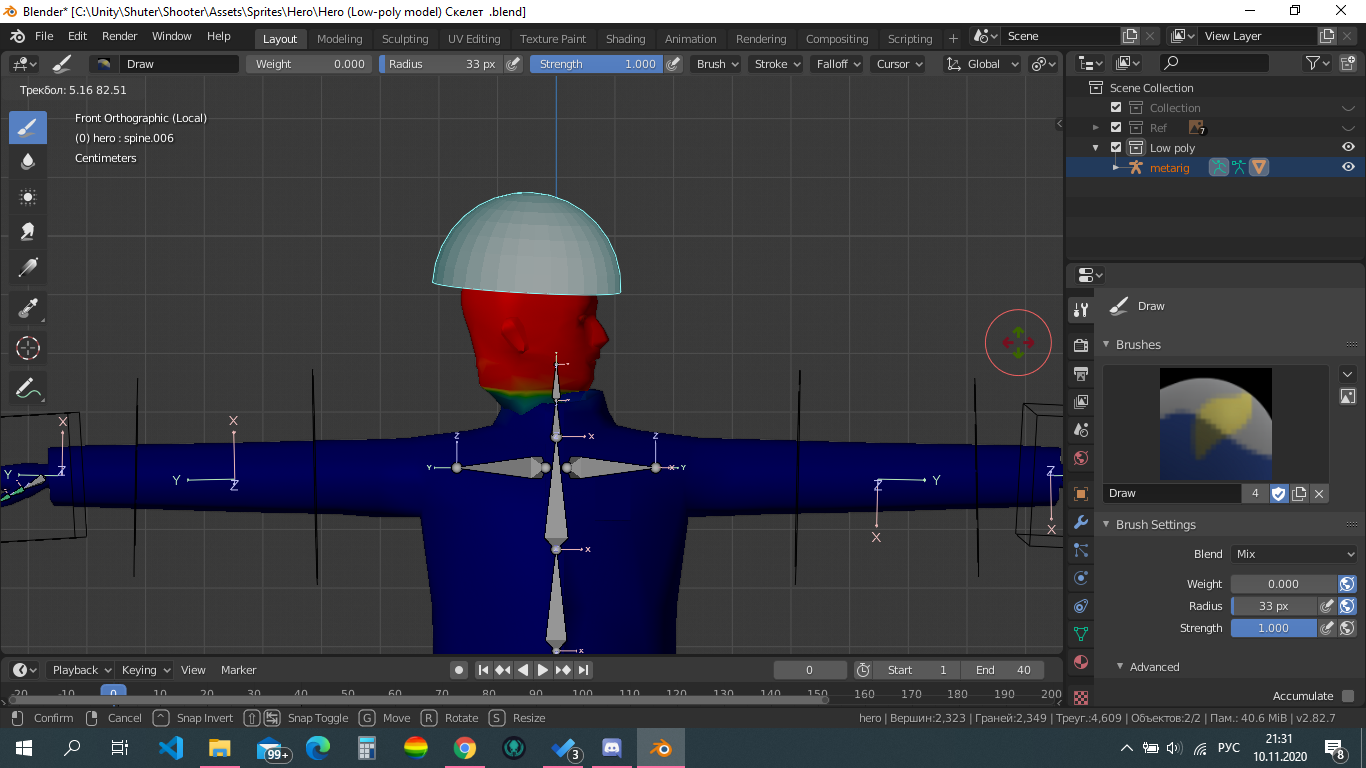1366x768 pixels.
Task: Open View Layer properties tab
Action: 1080,402
